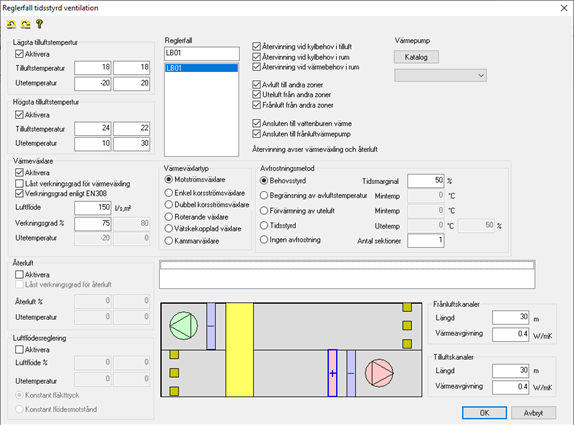
Task: Select the heating coil with blue plus
Action: (332, 373)
